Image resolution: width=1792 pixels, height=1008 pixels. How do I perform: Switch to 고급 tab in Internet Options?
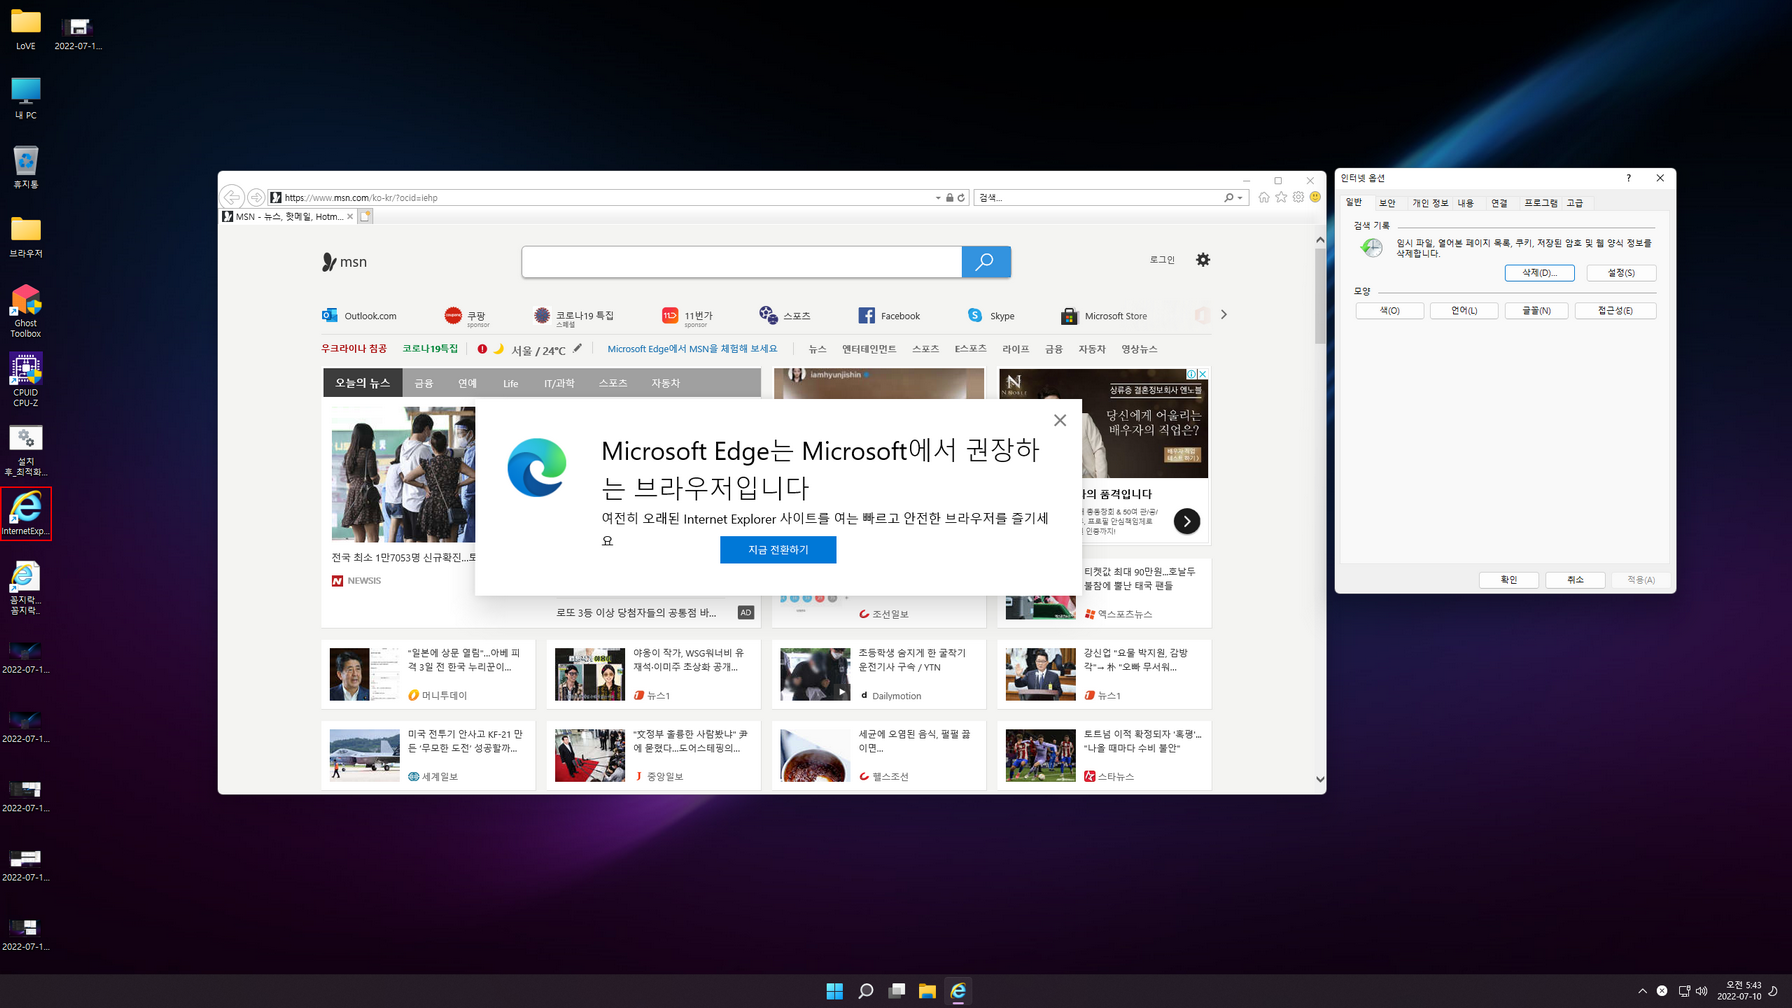(x=1575, y=203)
